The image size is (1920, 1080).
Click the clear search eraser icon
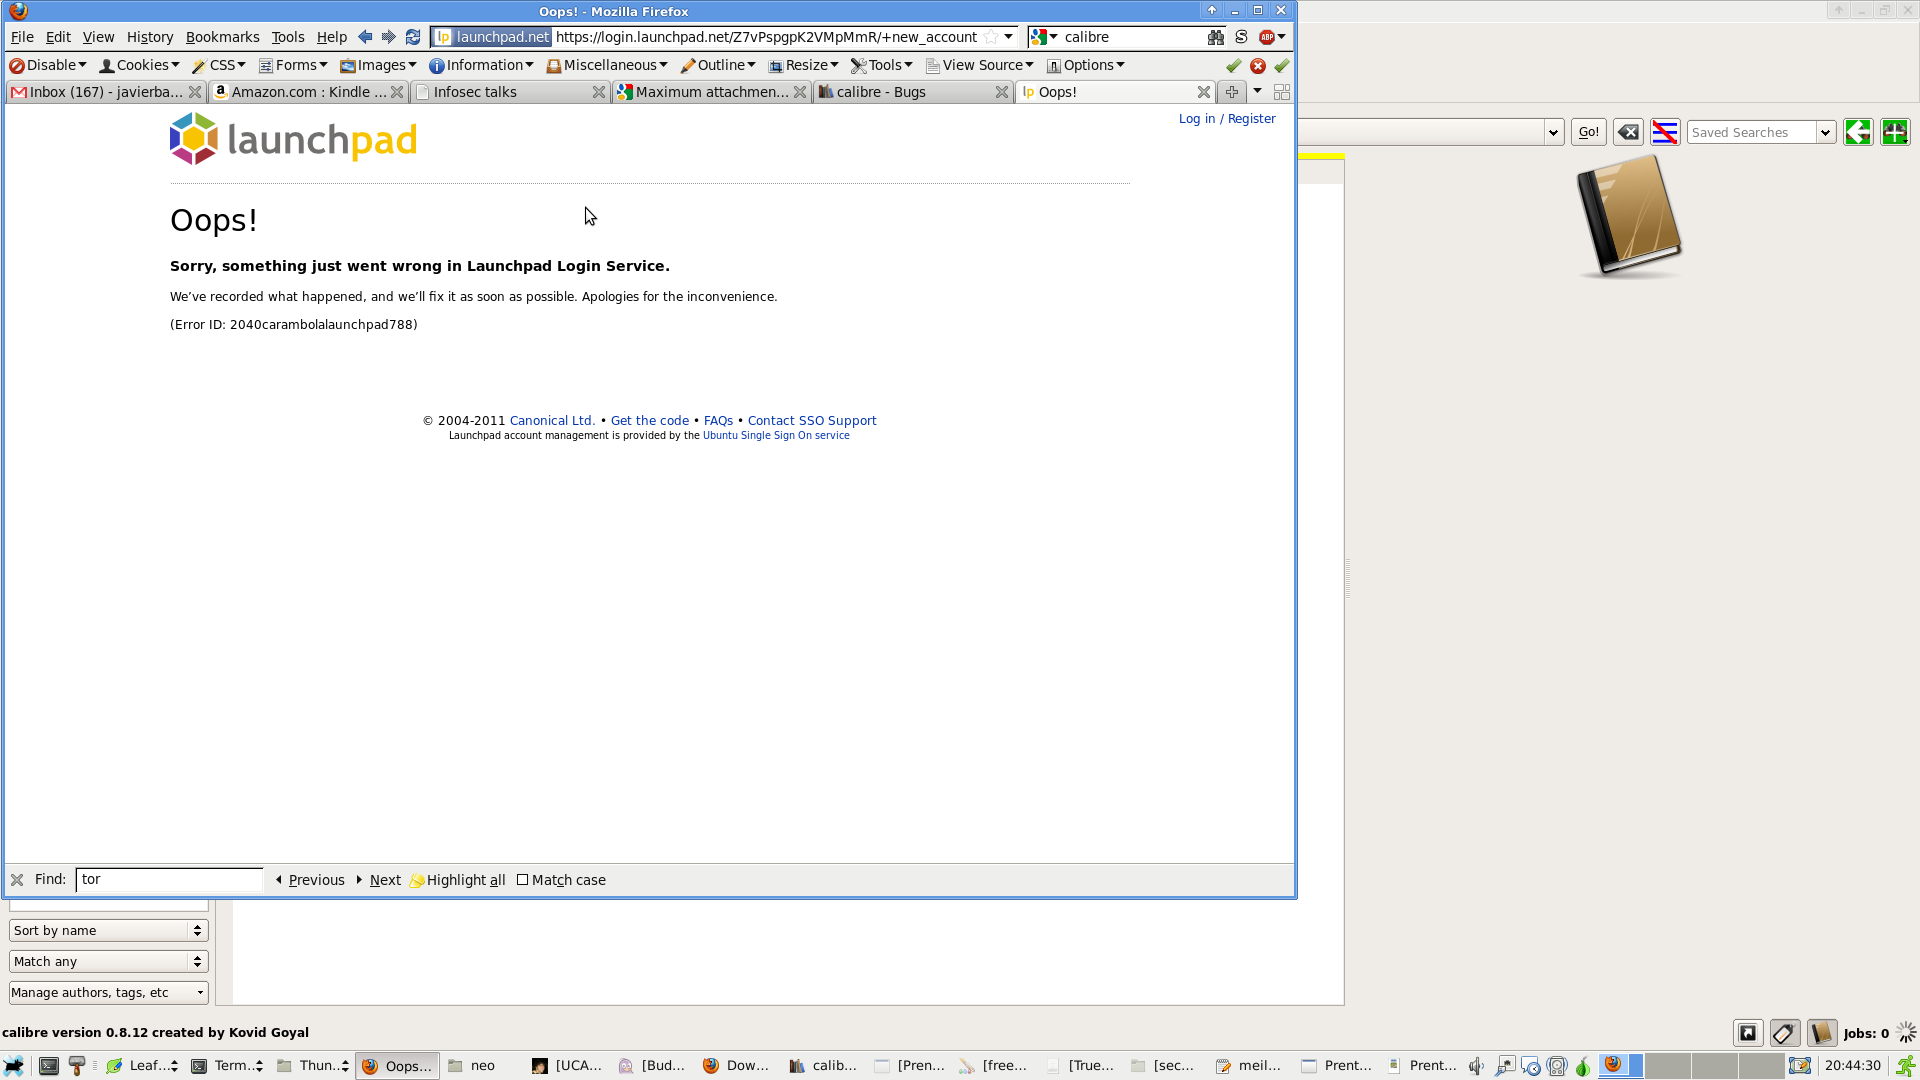tap(1628, 132)
